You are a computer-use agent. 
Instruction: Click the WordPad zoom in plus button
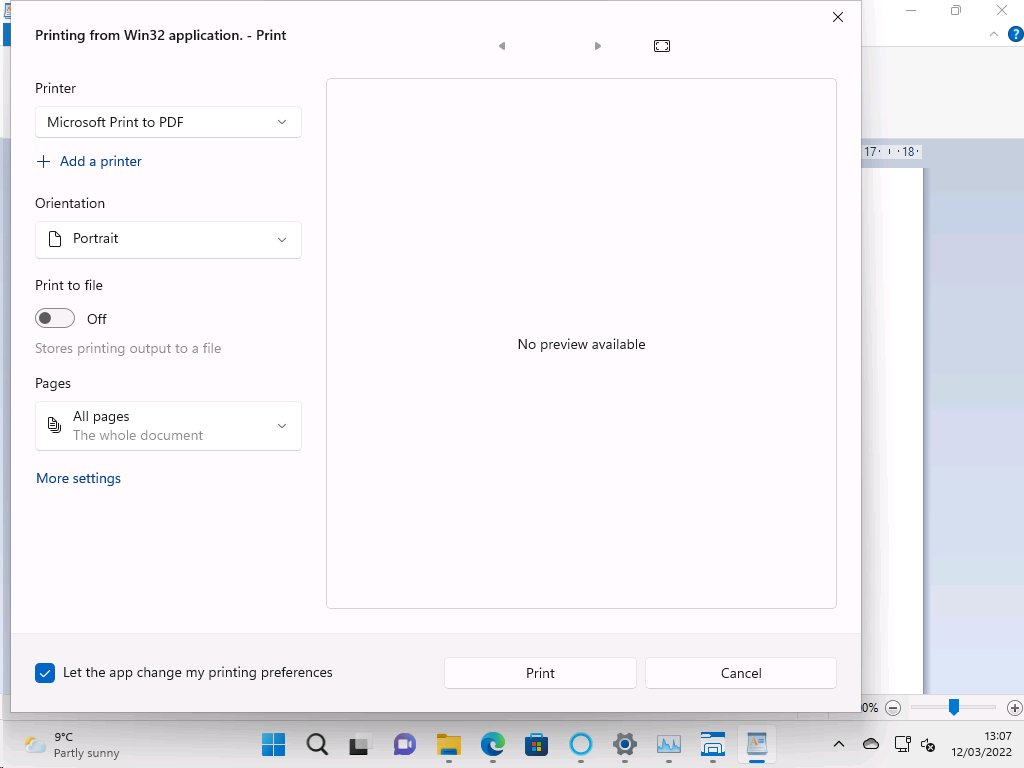(x=1014, y=708)
